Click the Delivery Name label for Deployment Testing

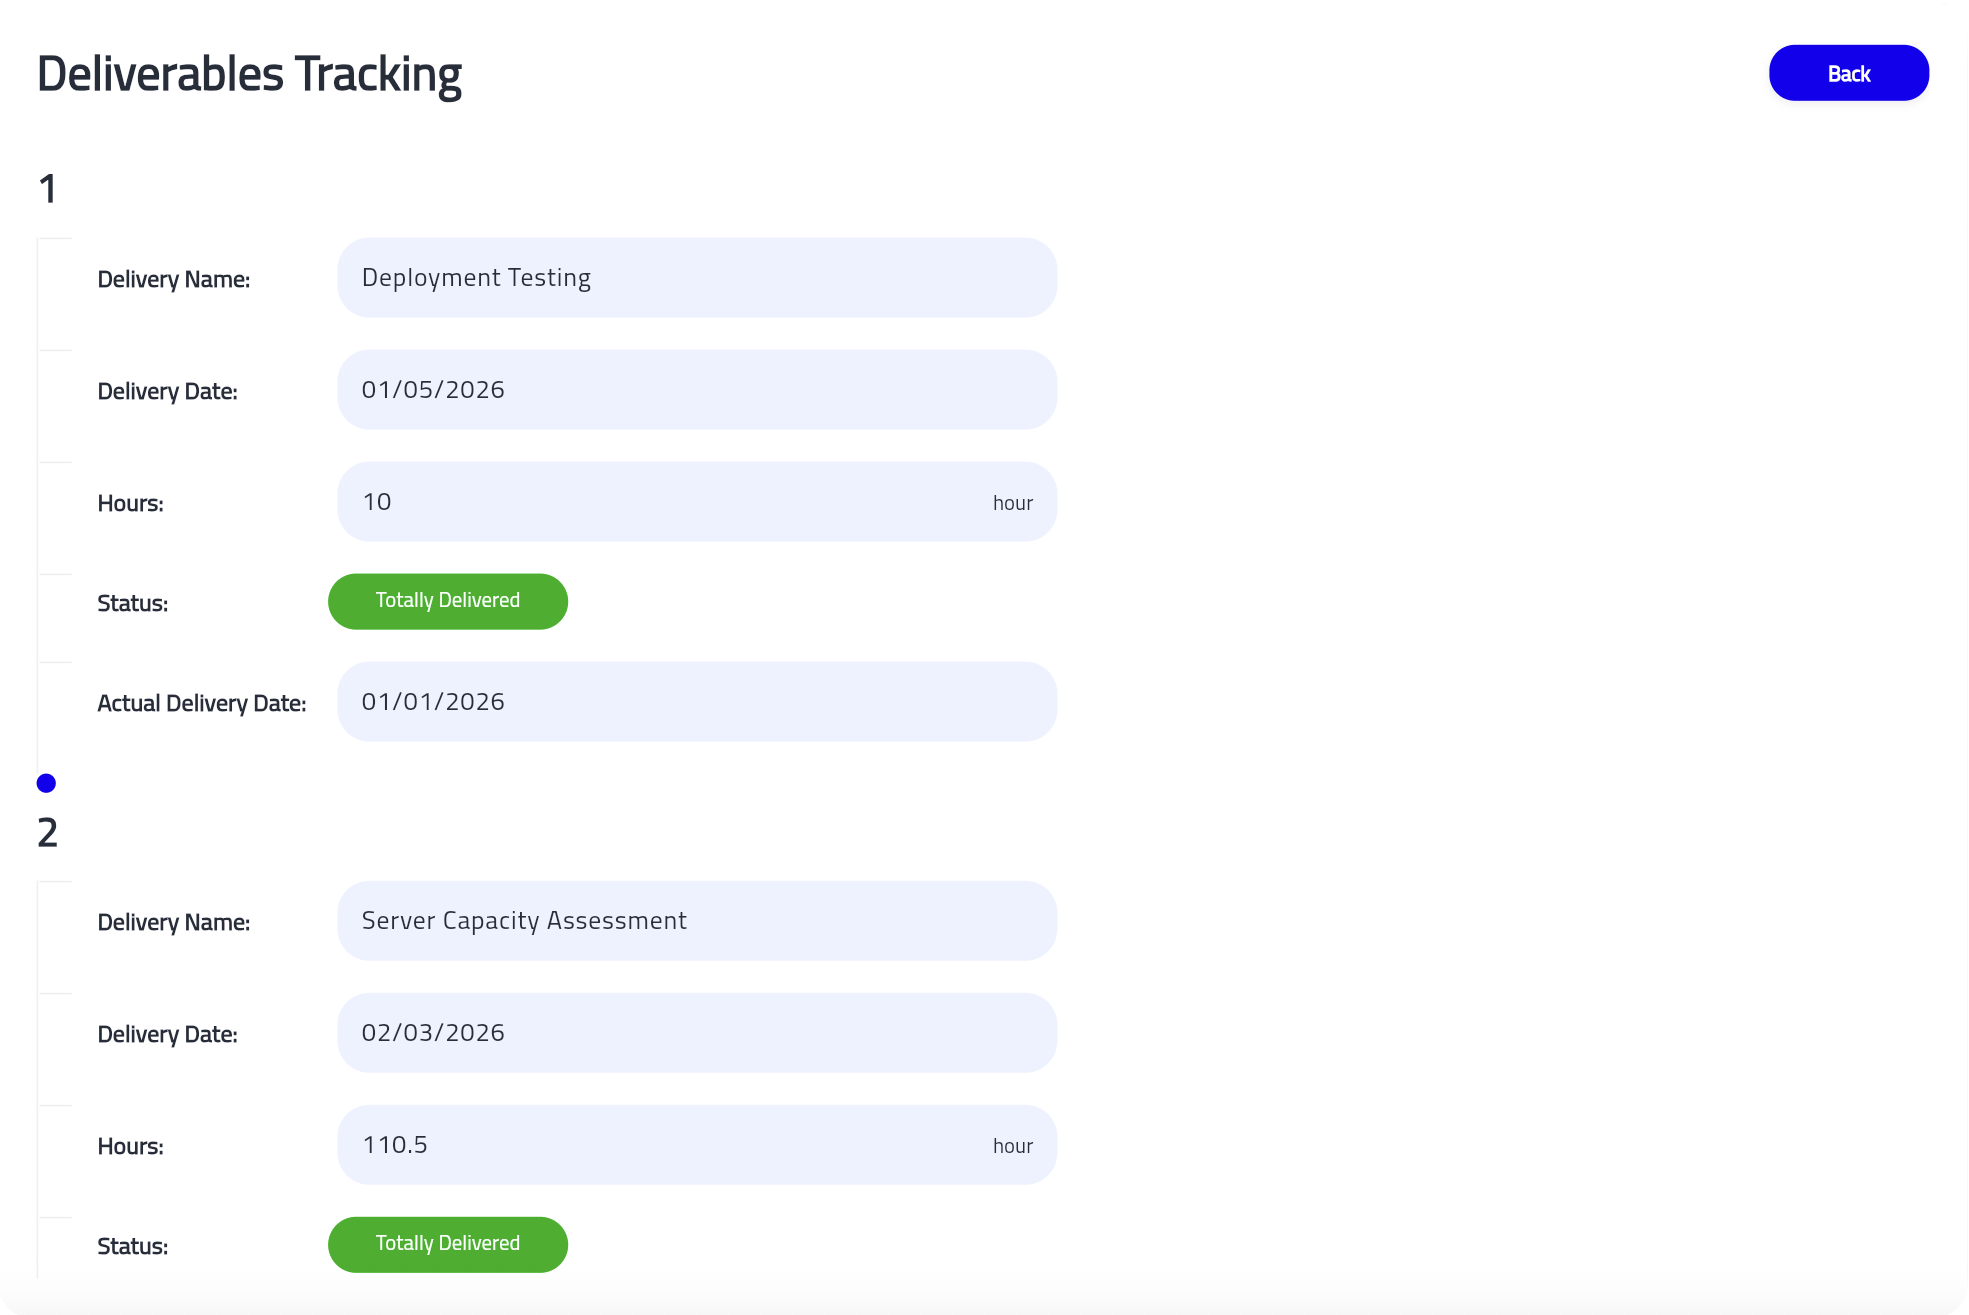173,279
